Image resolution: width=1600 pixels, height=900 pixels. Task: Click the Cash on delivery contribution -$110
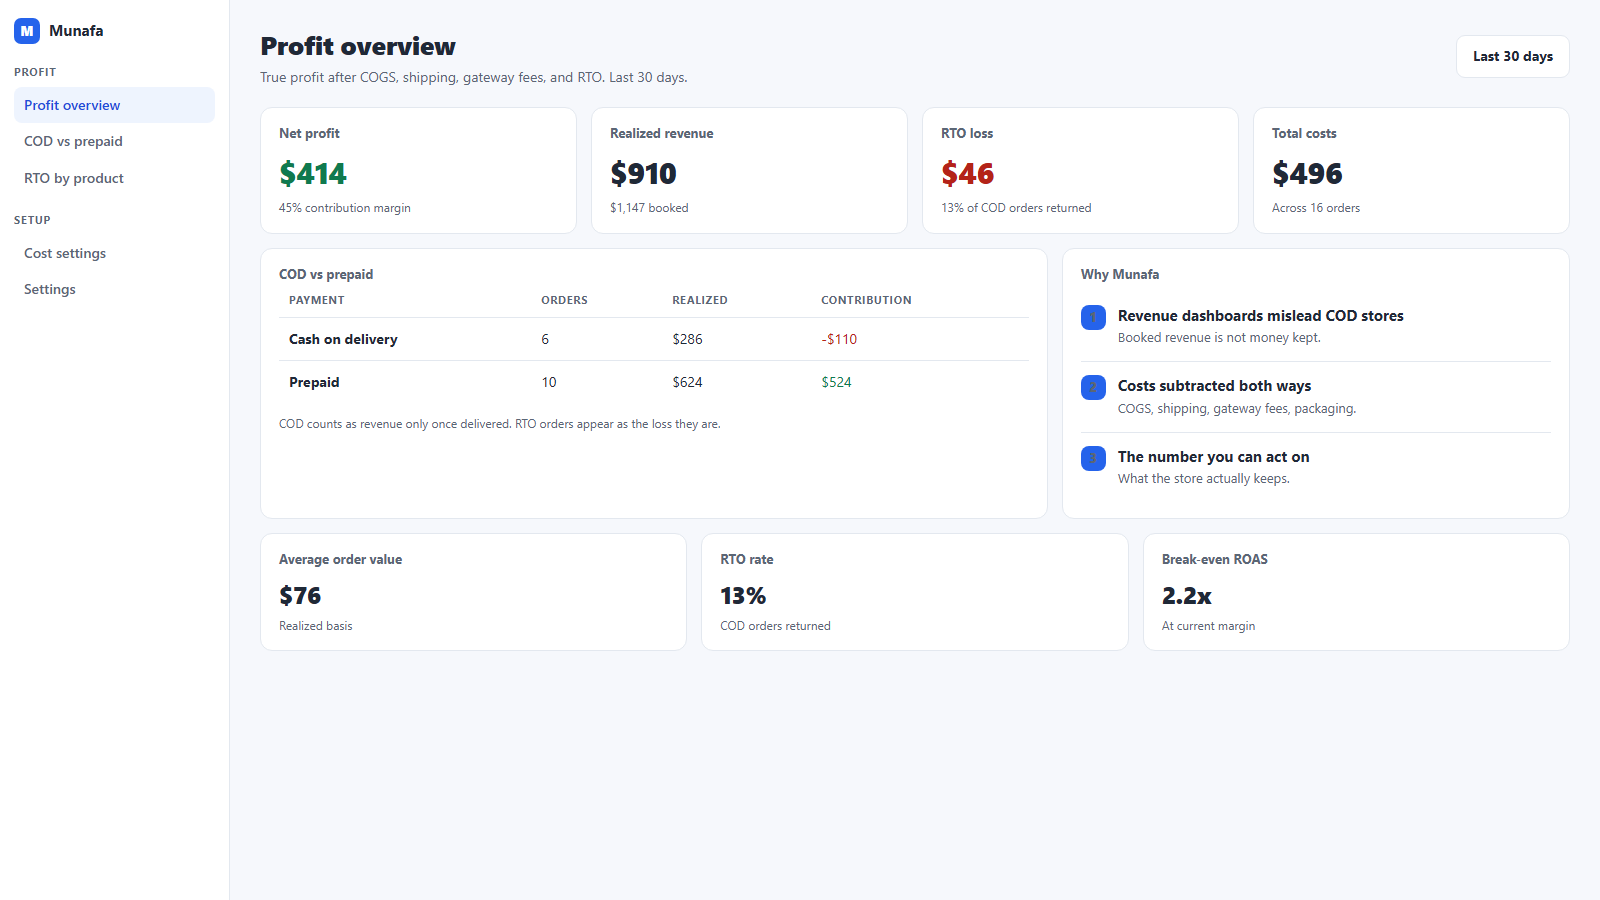click(x=839, y=339)
